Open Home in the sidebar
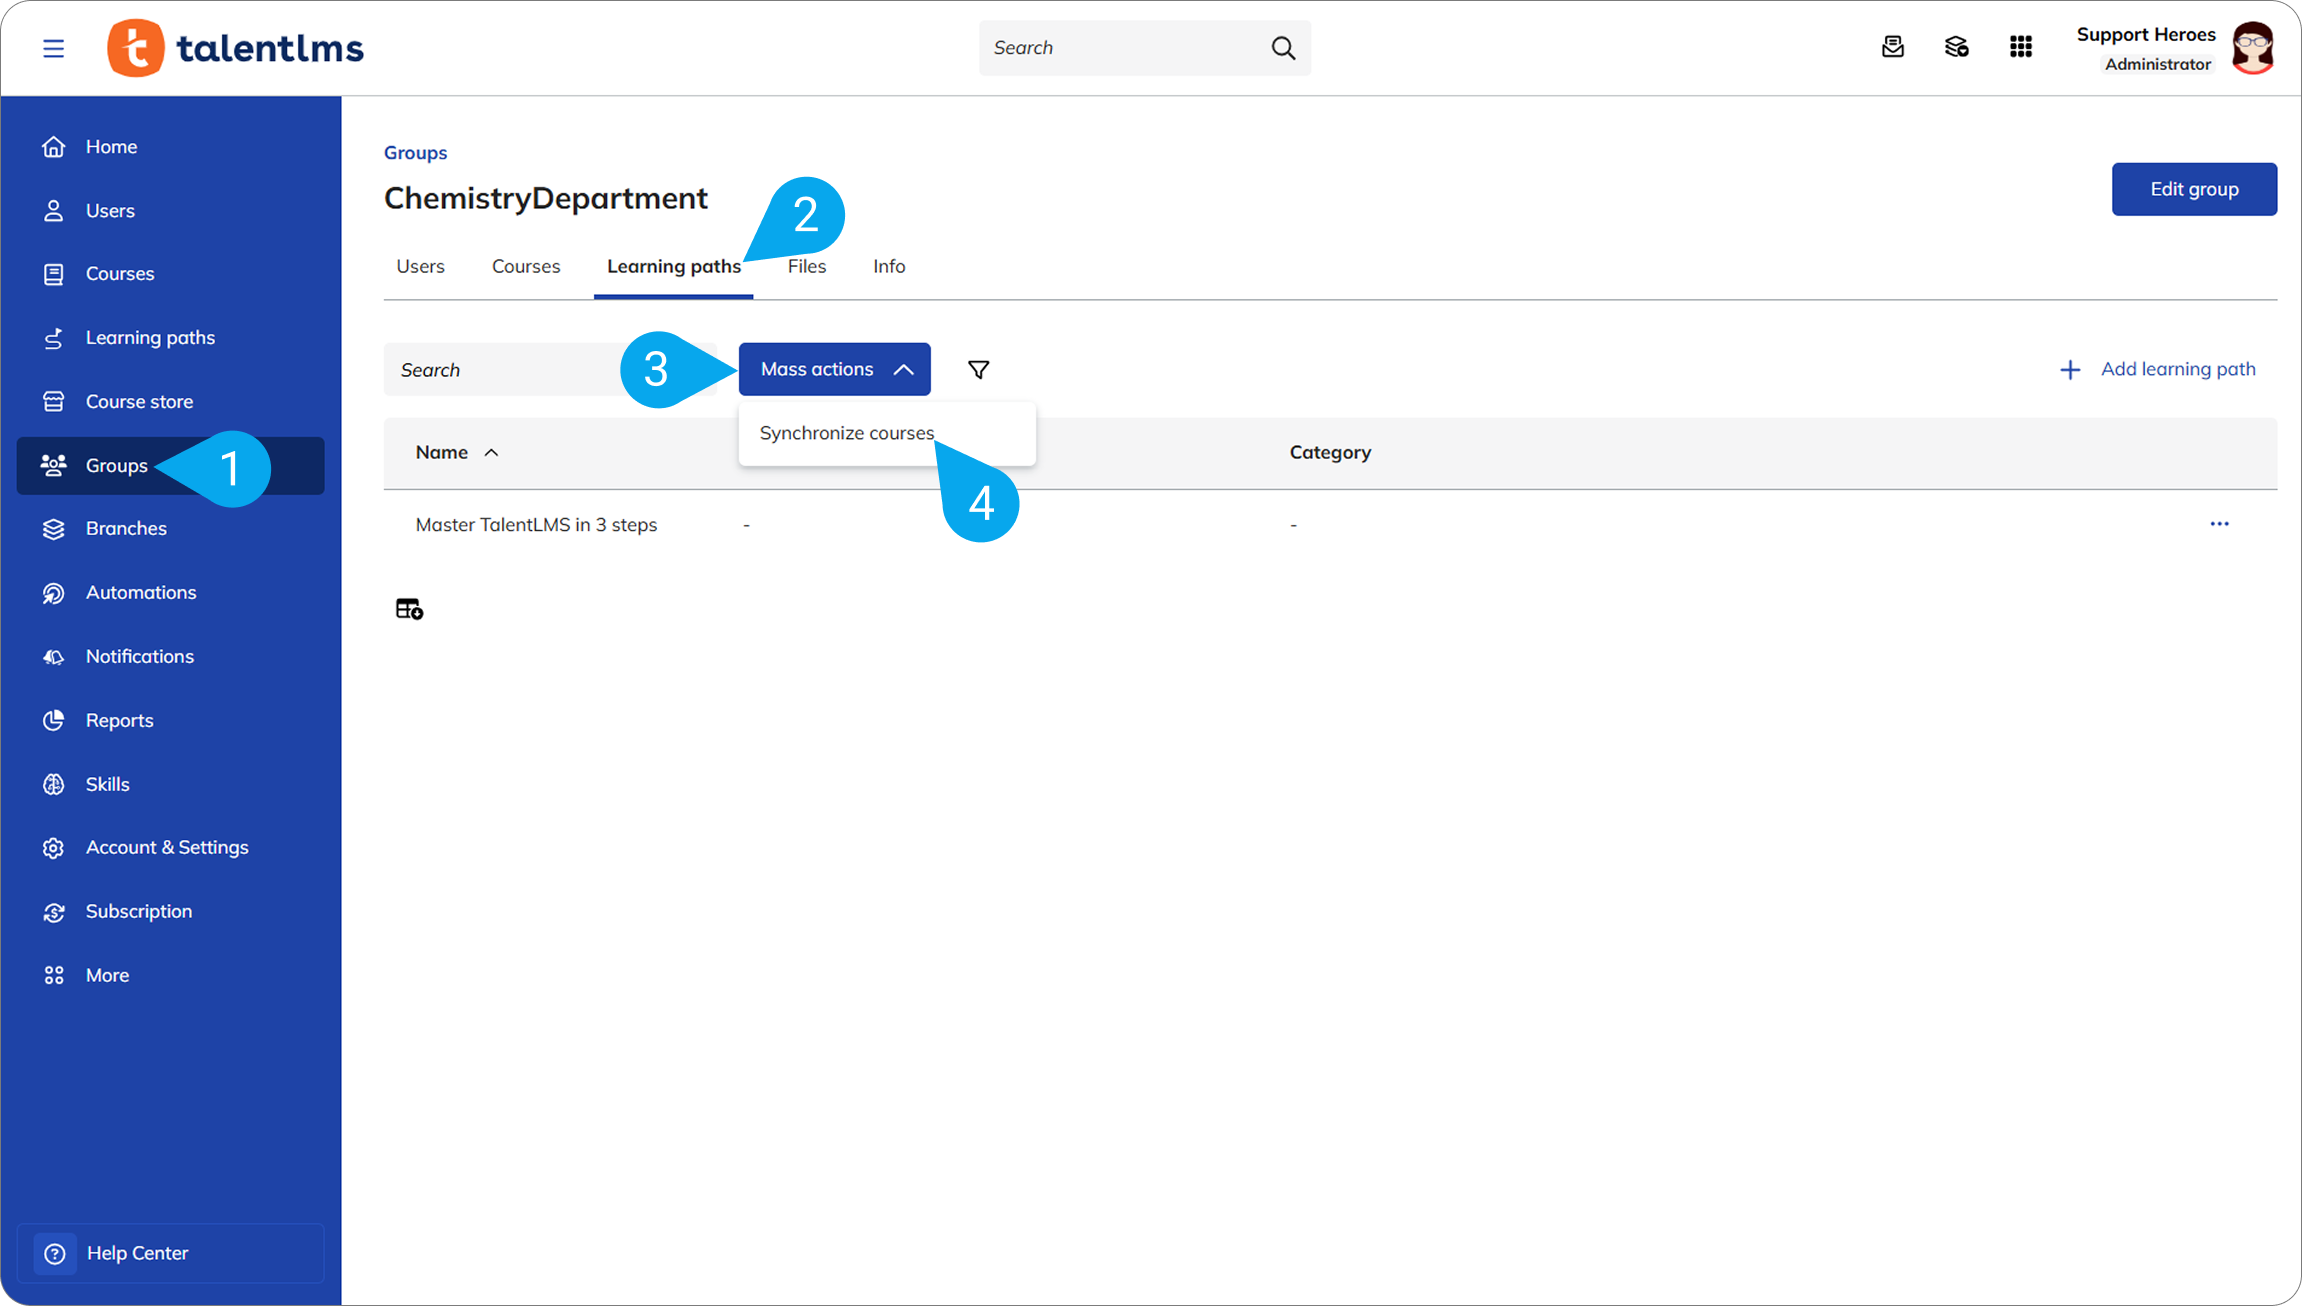Screen dimensions: 2302x1306 tap(171, 147)
